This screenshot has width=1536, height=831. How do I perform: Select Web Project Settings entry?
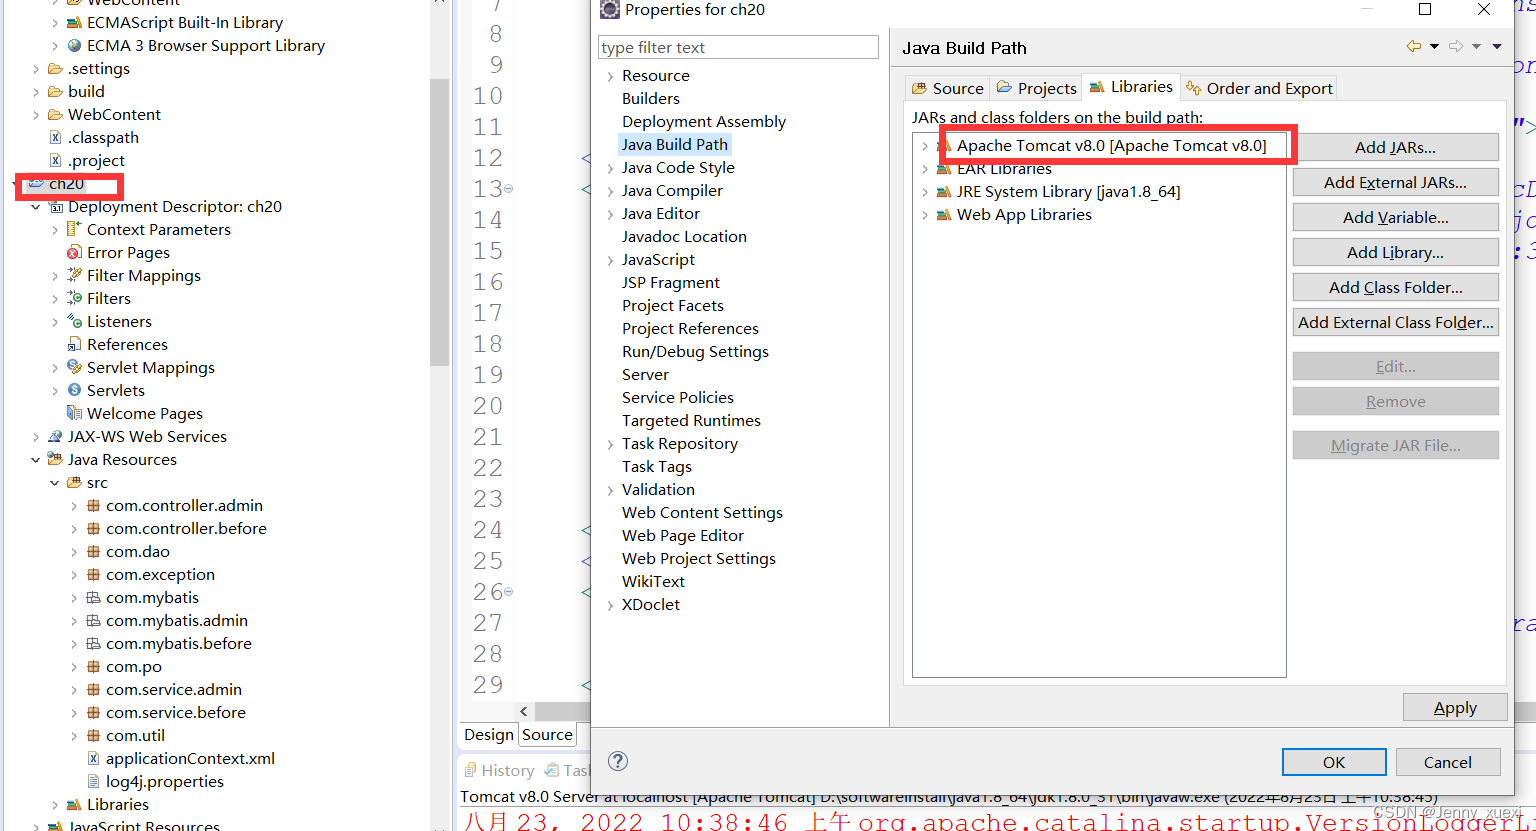[x=698, y=559]
